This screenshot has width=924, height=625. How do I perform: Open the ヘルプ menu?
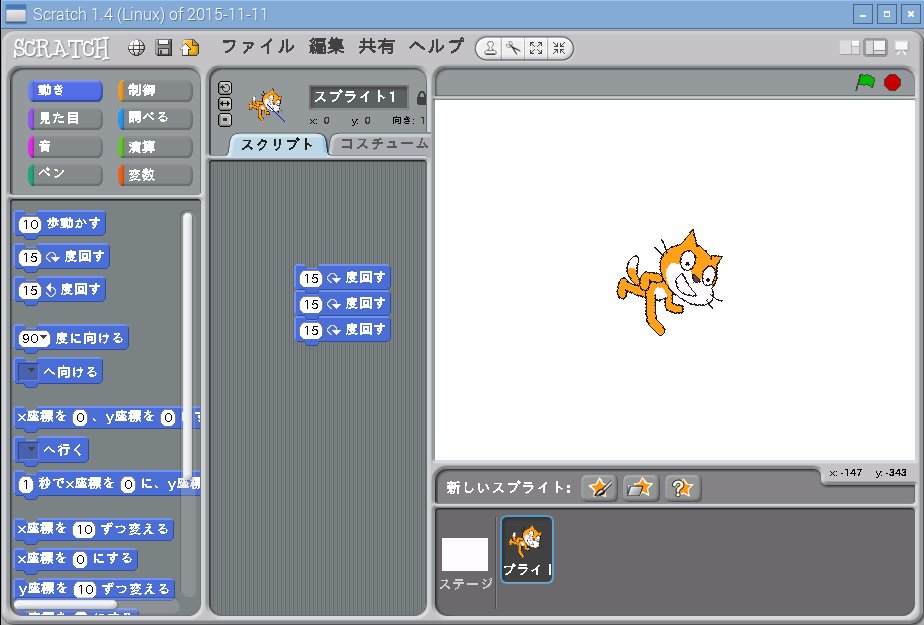click(x=436, y=47)
